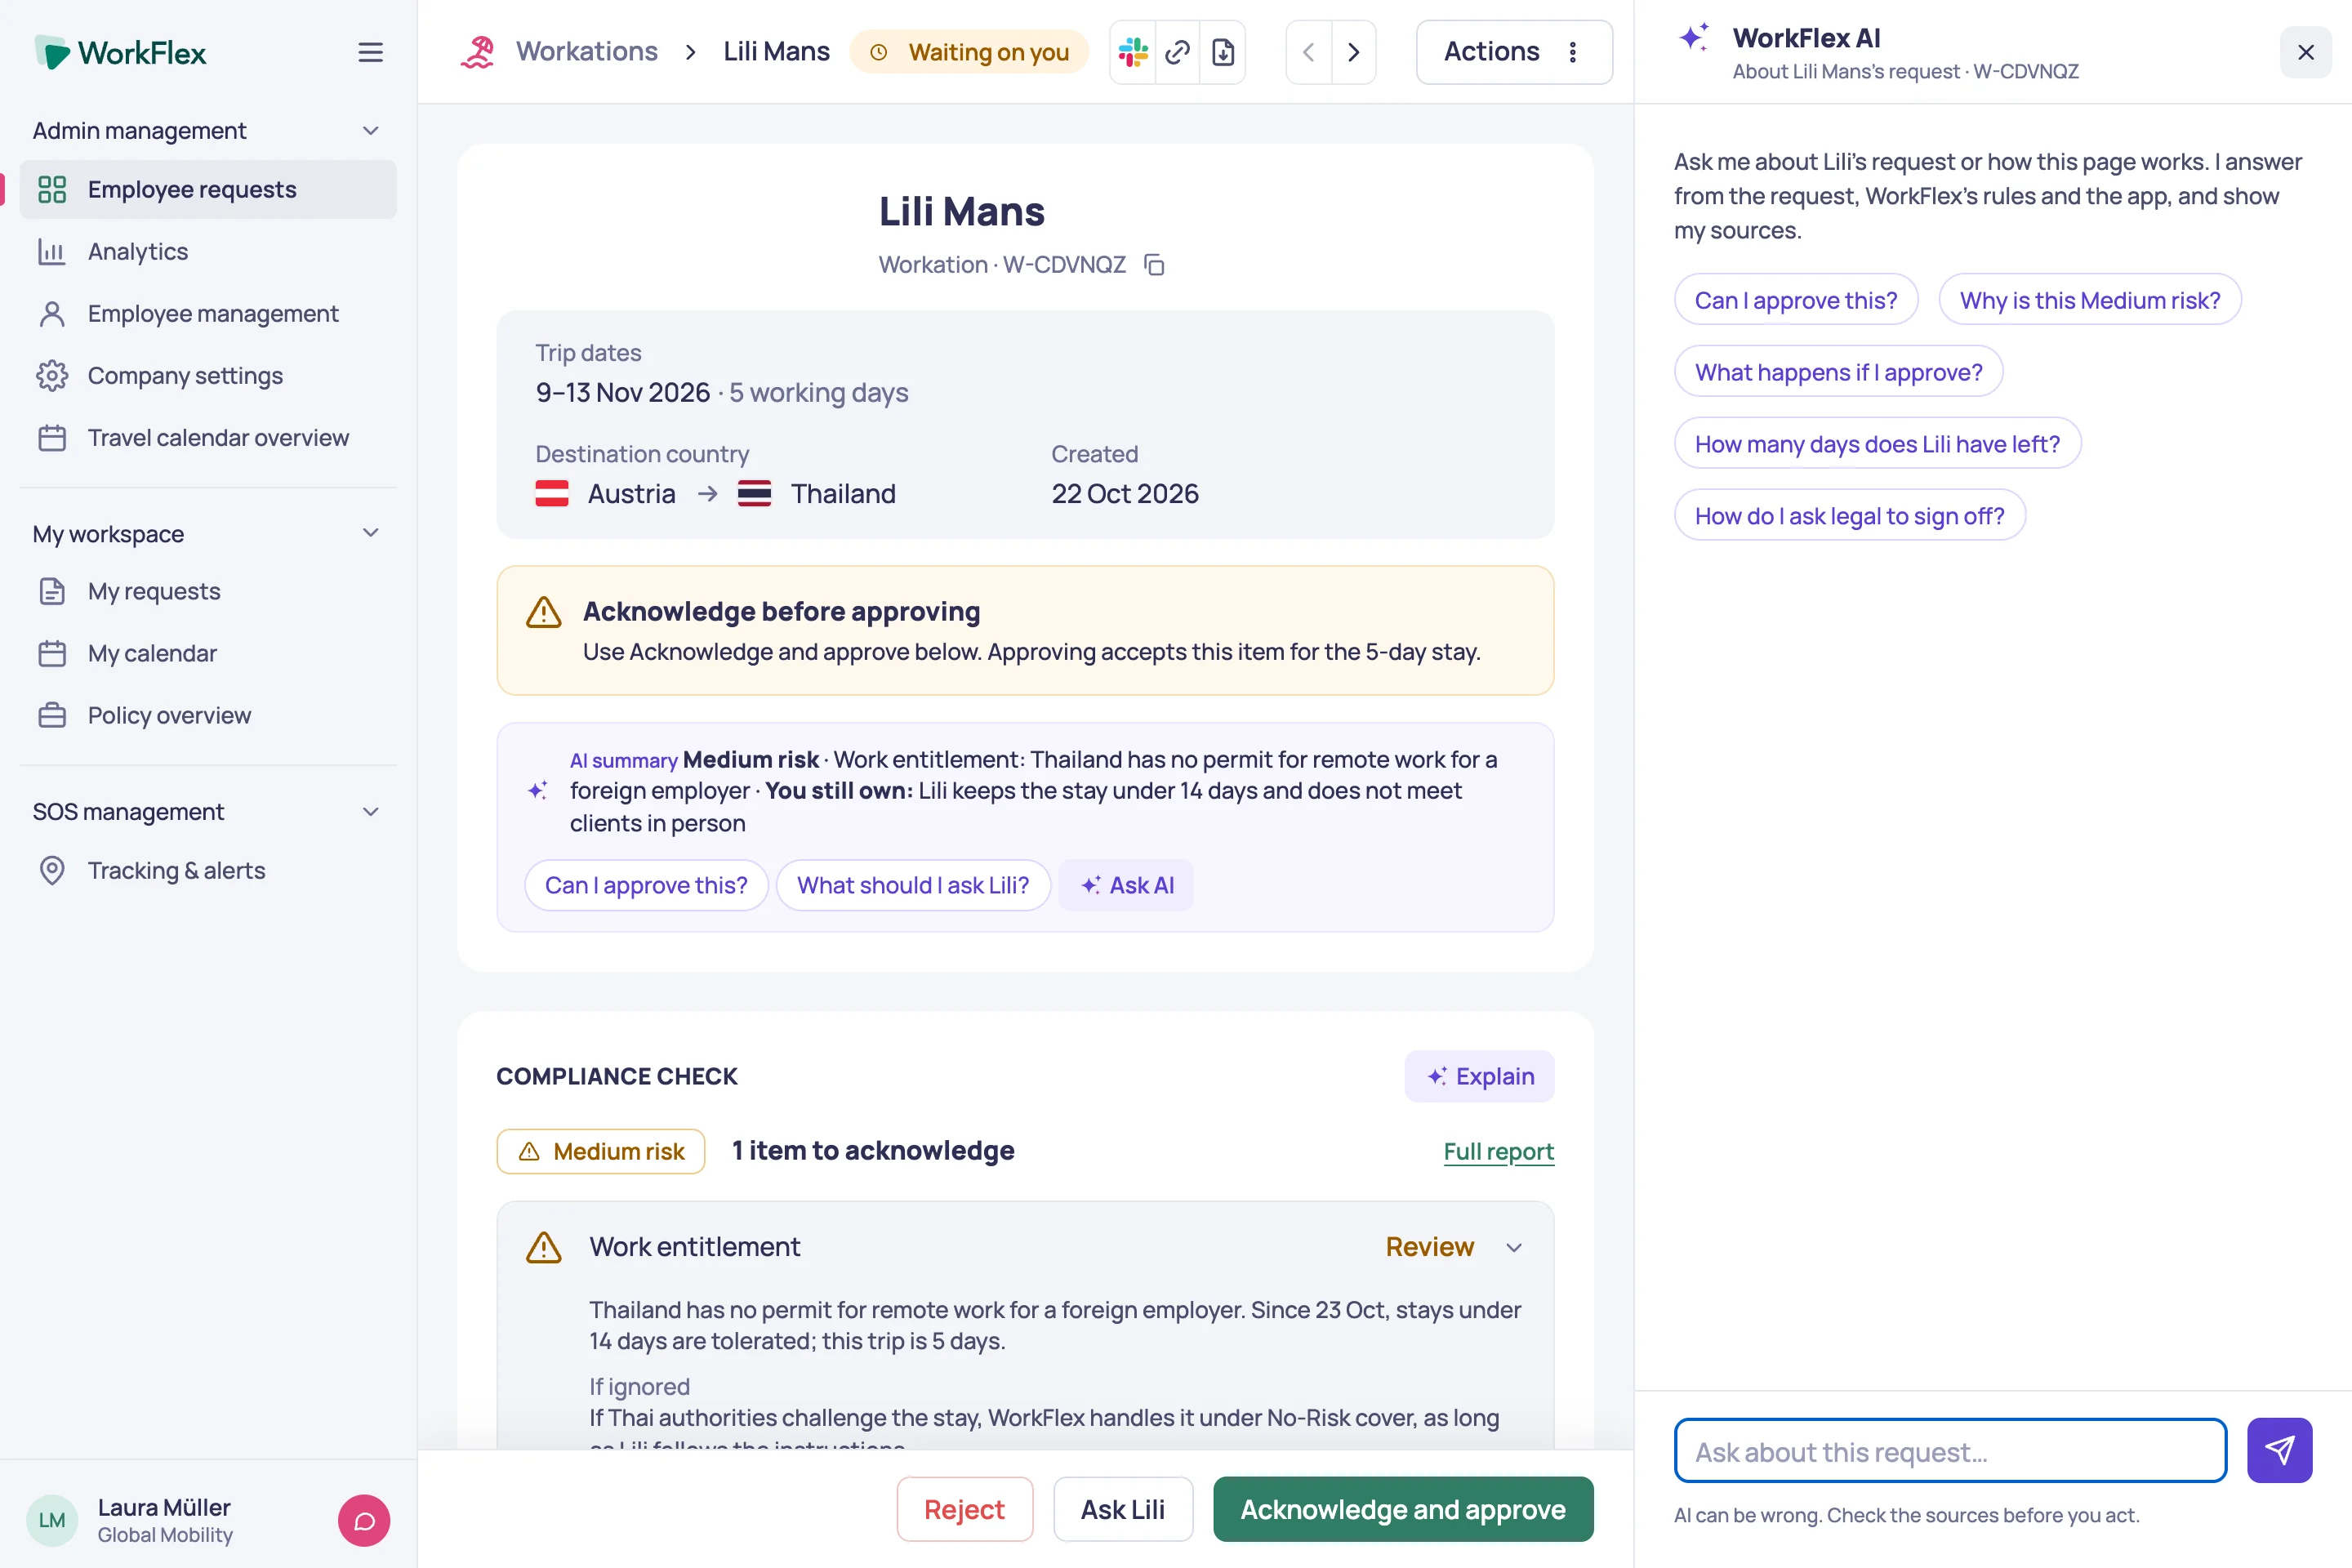Click Acknowledge and approve
Viewport: 2352px width, 1568px height.
click(x=1403, y=1509)
